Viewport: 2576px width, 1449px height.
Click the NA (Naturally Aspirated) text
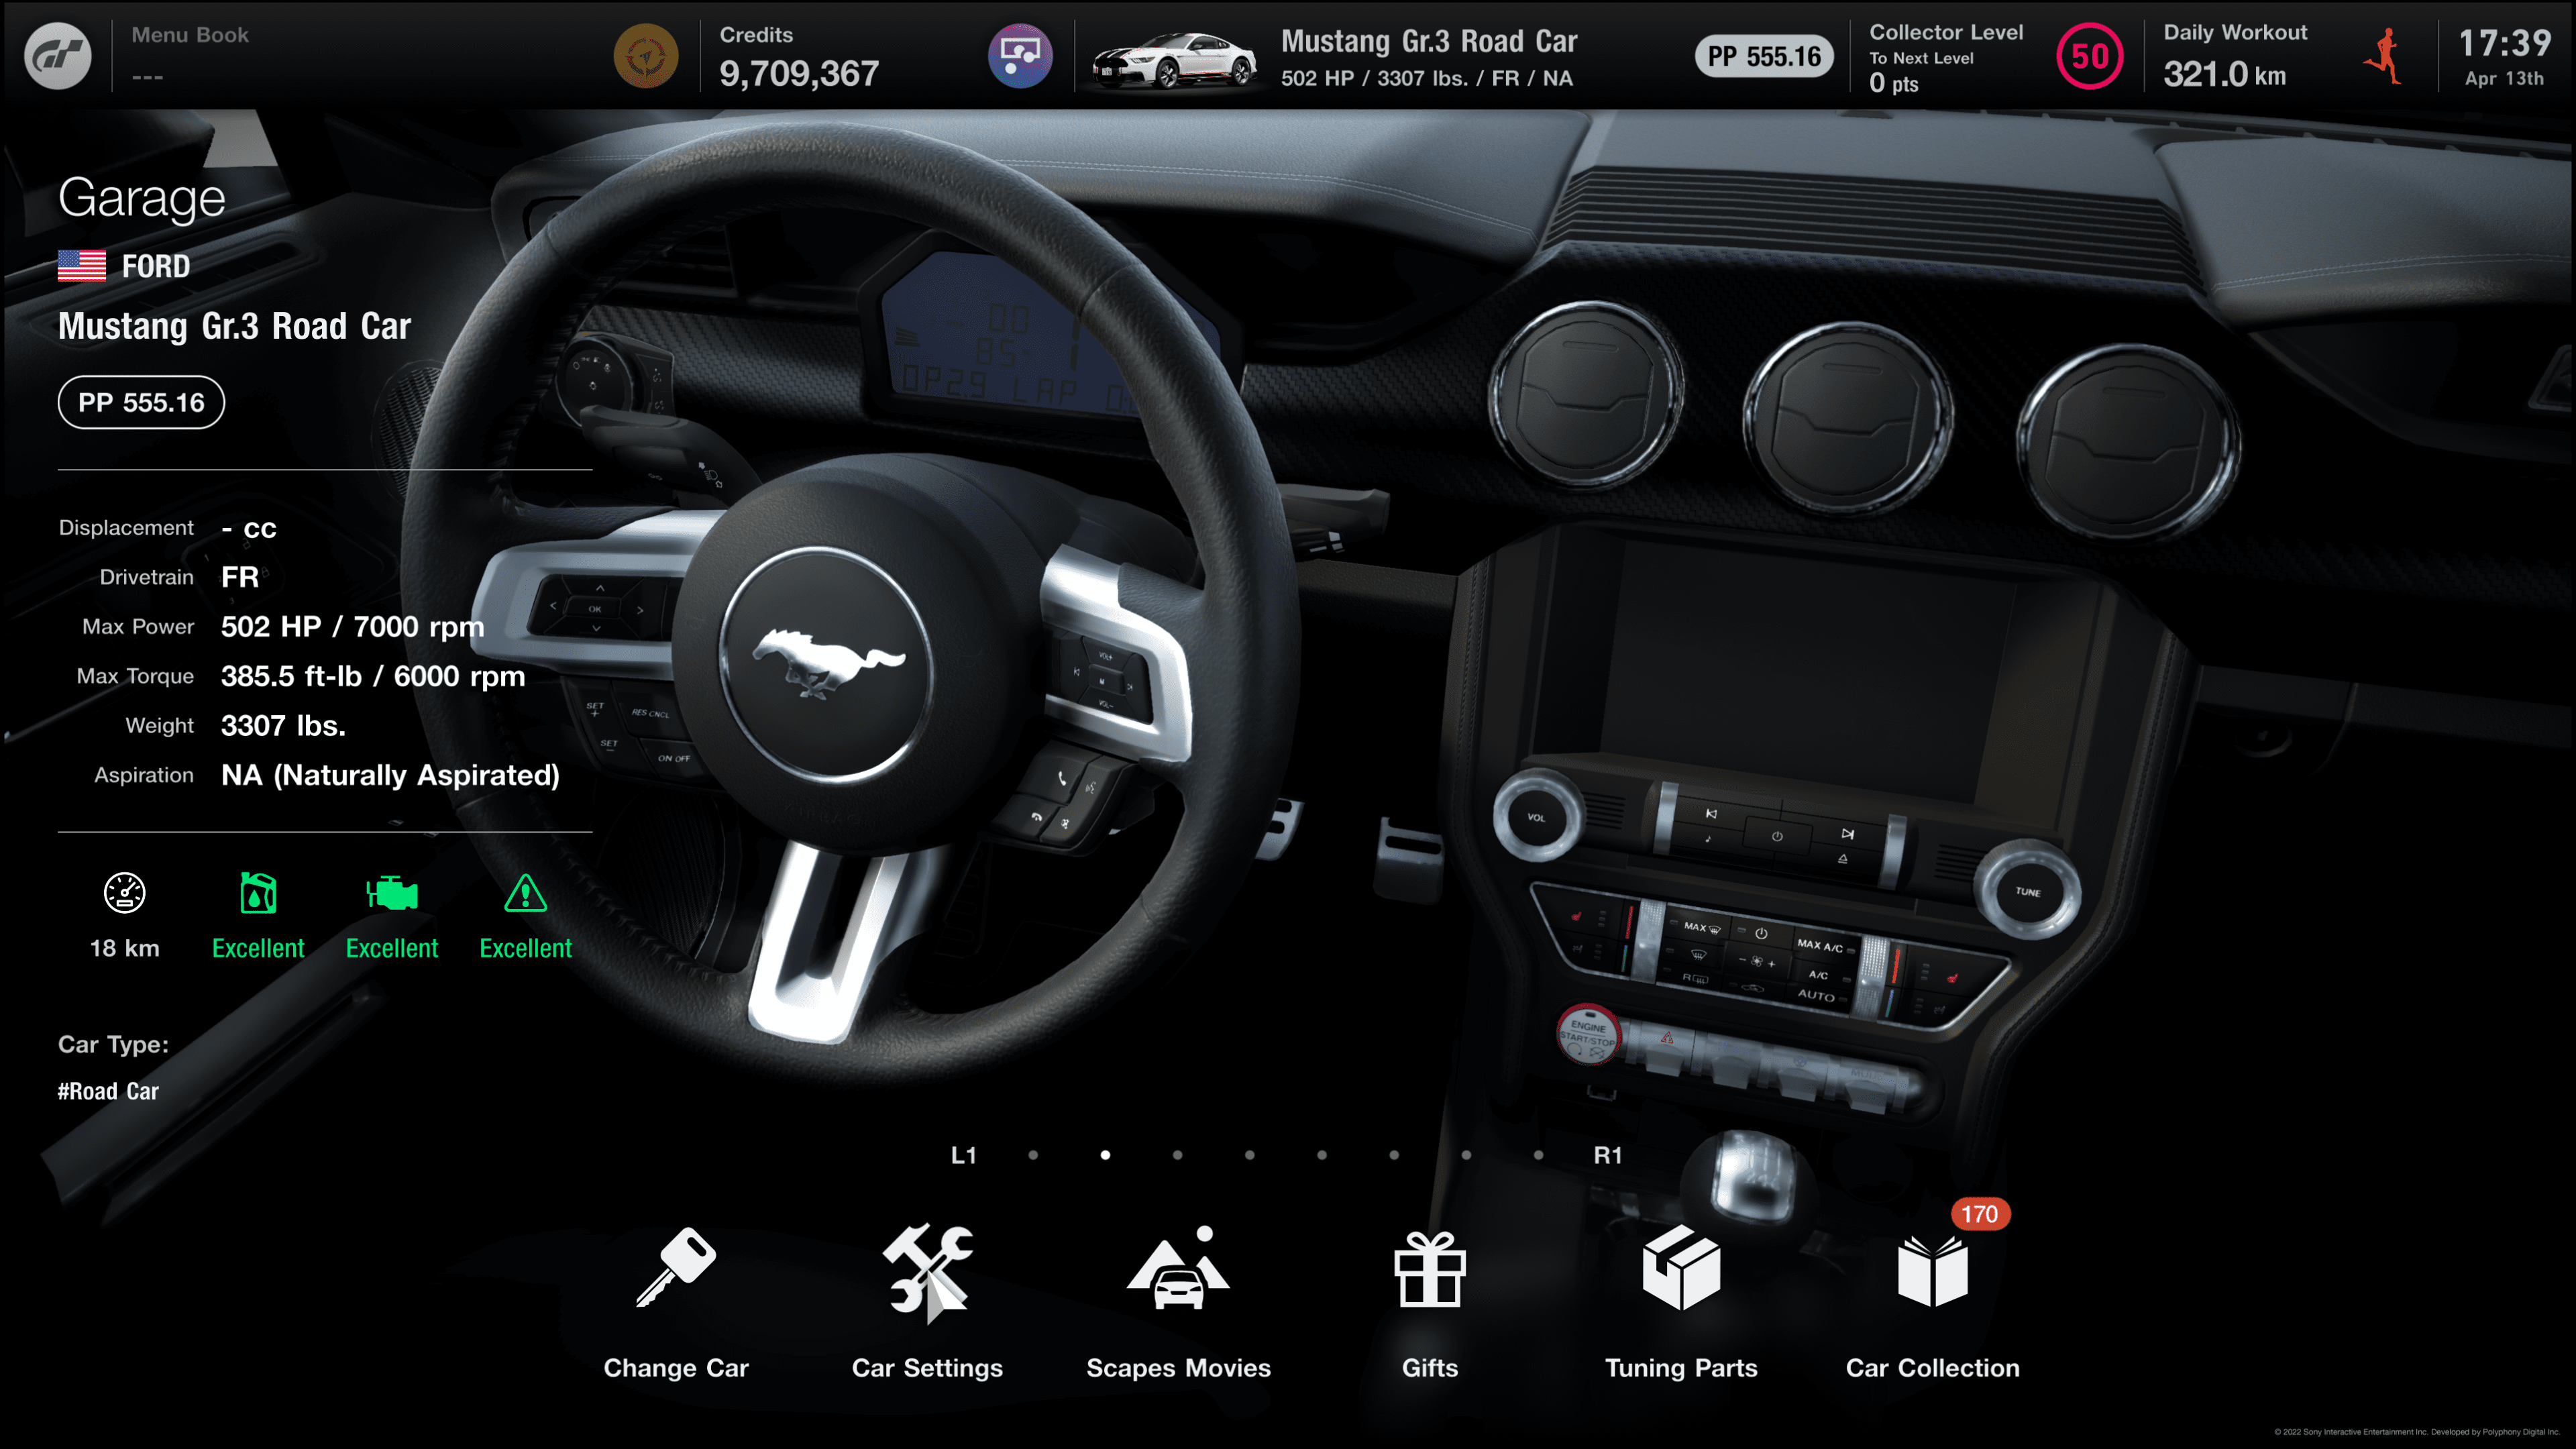tap(390, 775)
